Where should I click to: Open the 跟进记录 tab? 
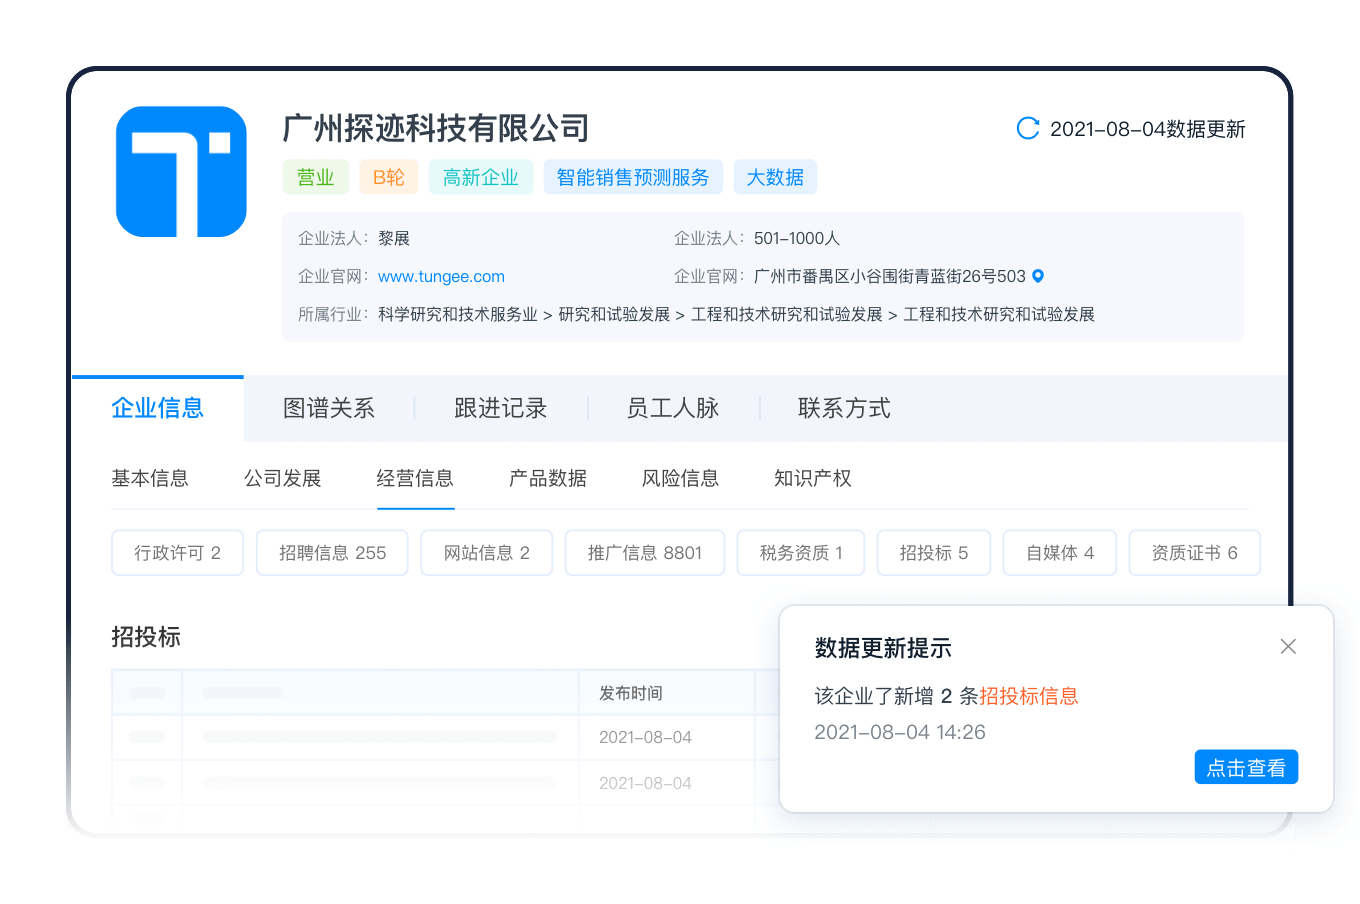pyautogui.click(x=501, y=408)
